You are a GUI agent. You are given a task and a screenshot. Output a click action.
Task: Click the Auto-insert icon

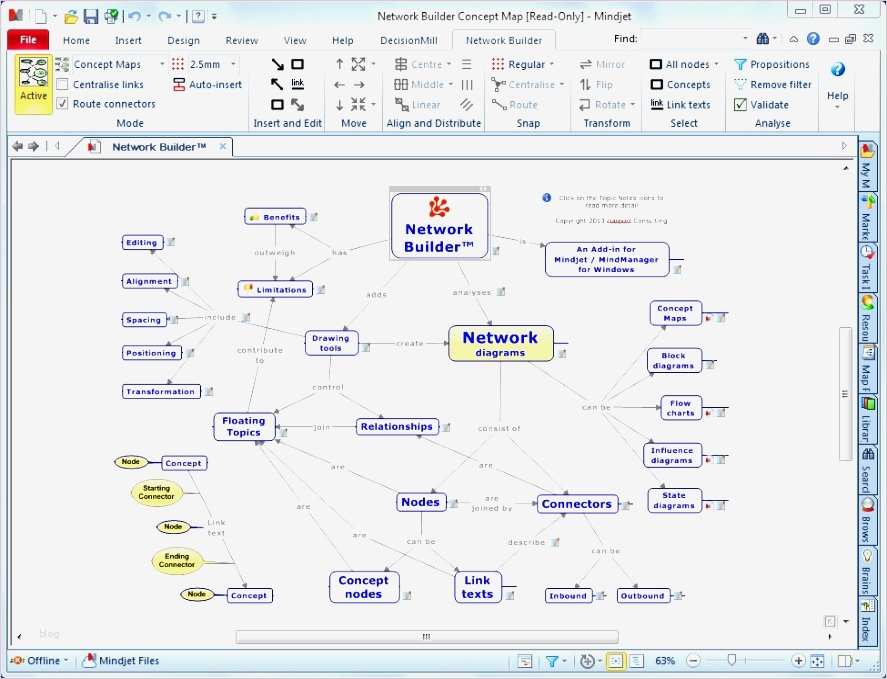179,84
